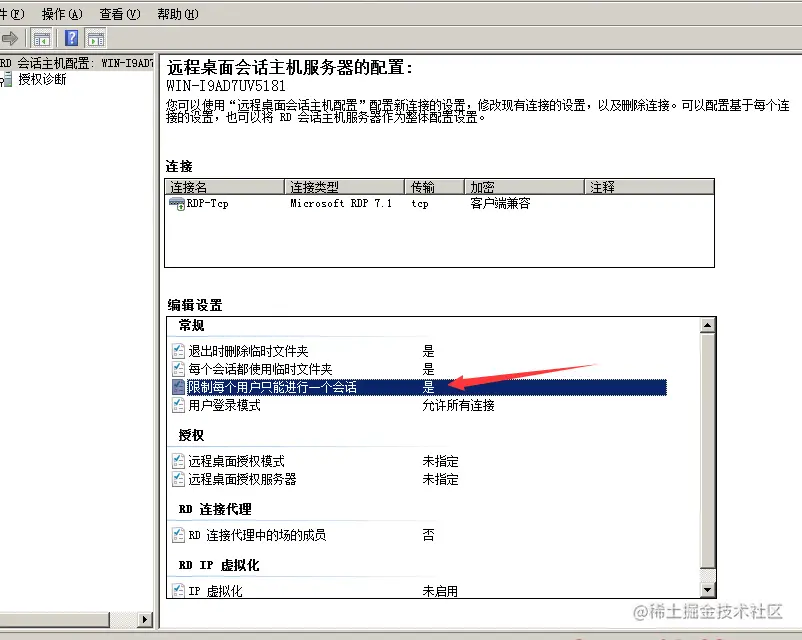Click left pane scroll right arrow
Screen dimensions: 802x640
(x=145, y=620)
